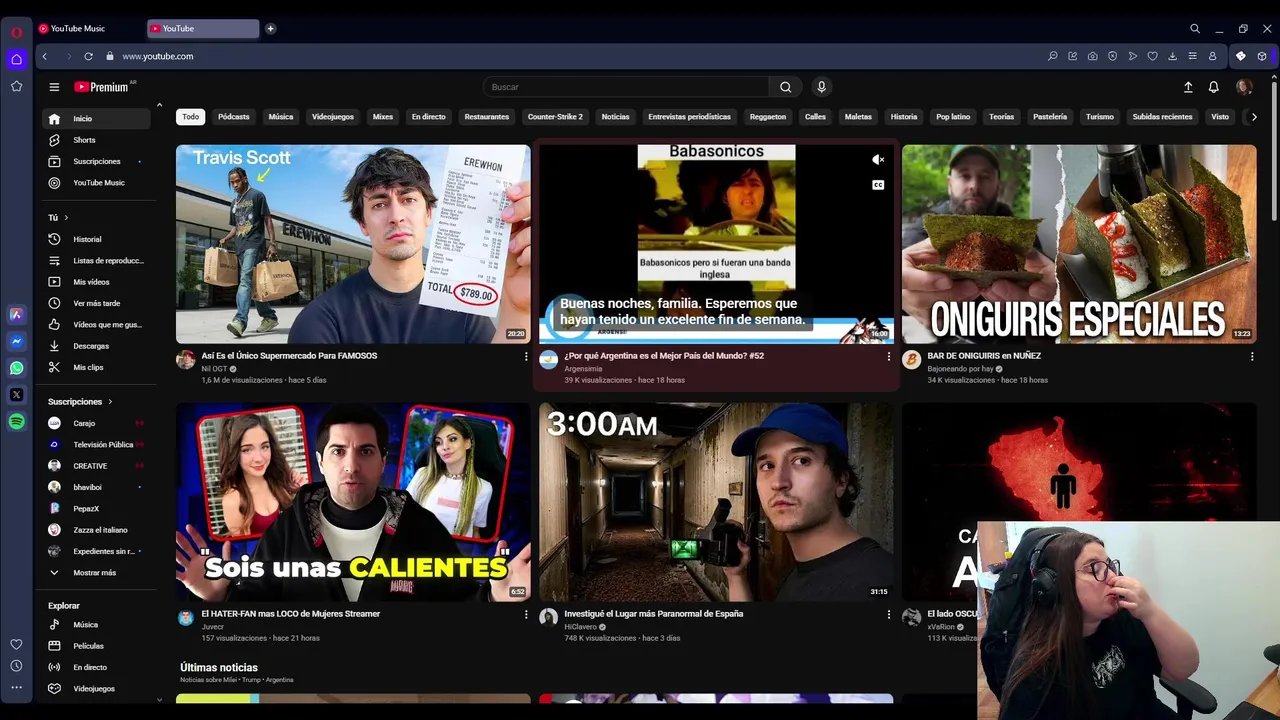Open Facebook Messenger in the Opera sidebar
The height and width of the screenshot is (720, 1280).
[16, 341]
